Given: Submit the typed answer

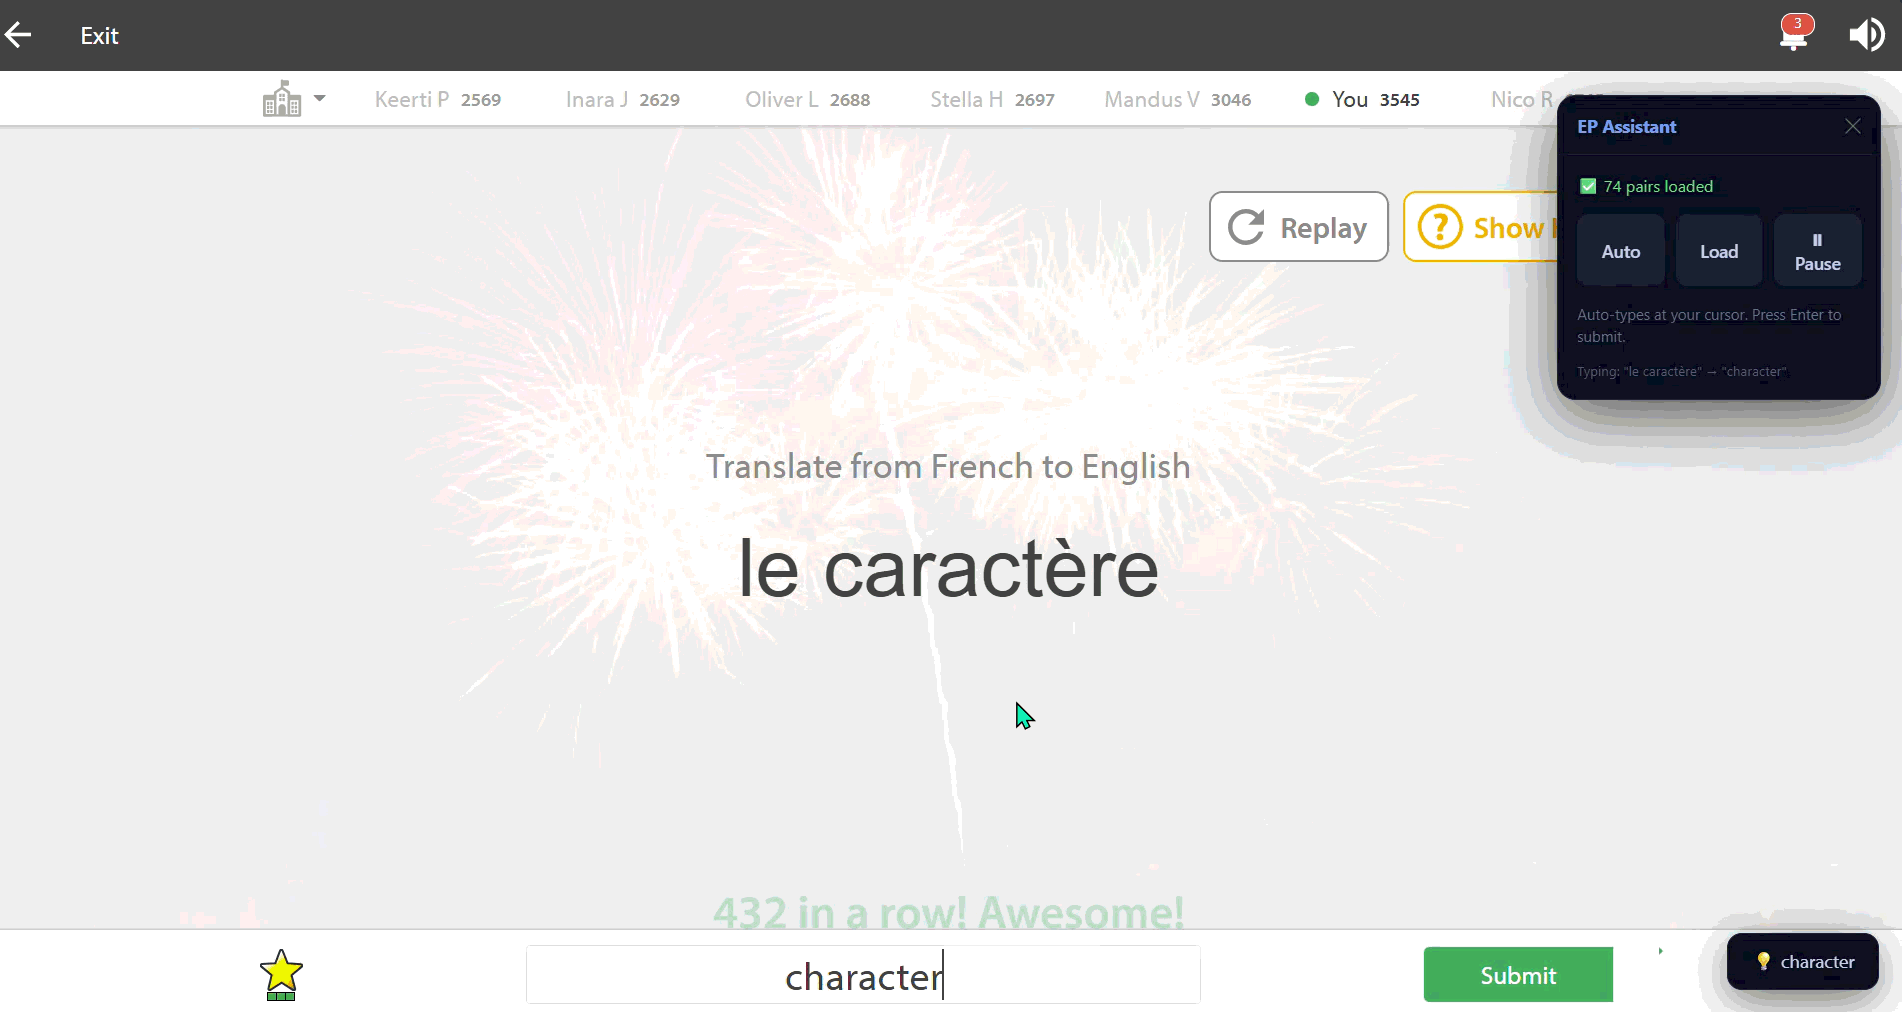Looking at the screenshot, I should 1518,975.
